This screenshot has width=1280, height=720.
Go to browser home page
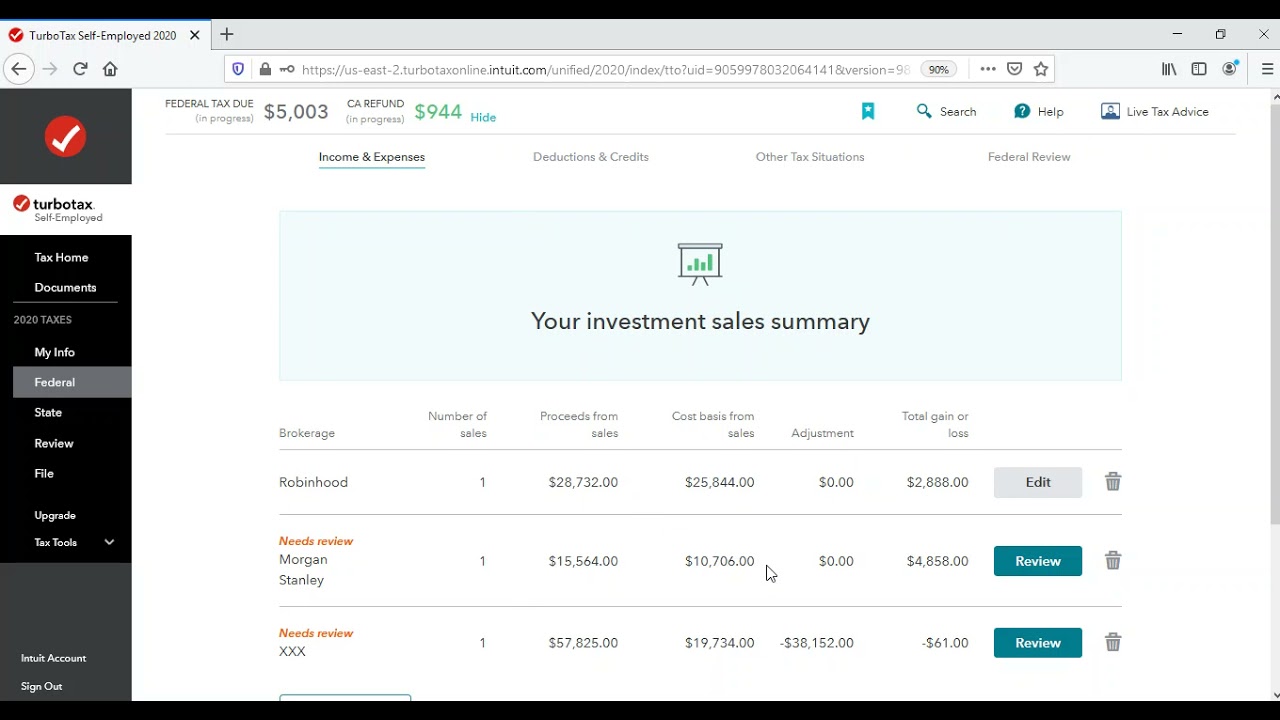tap(110, 69)
